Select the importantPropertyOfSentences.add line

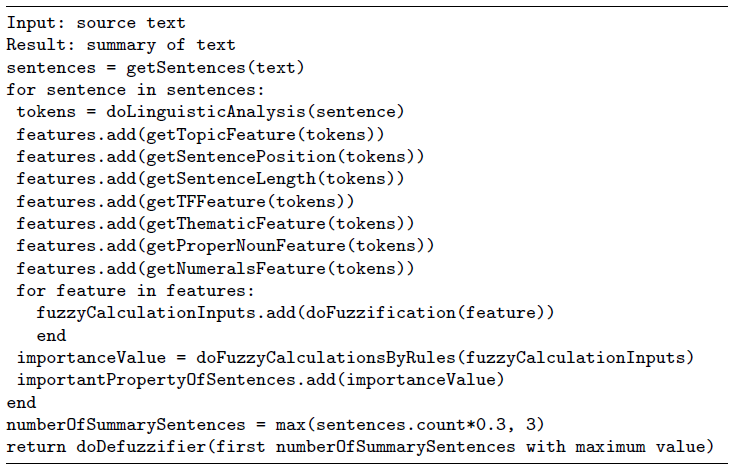point(255,380)
